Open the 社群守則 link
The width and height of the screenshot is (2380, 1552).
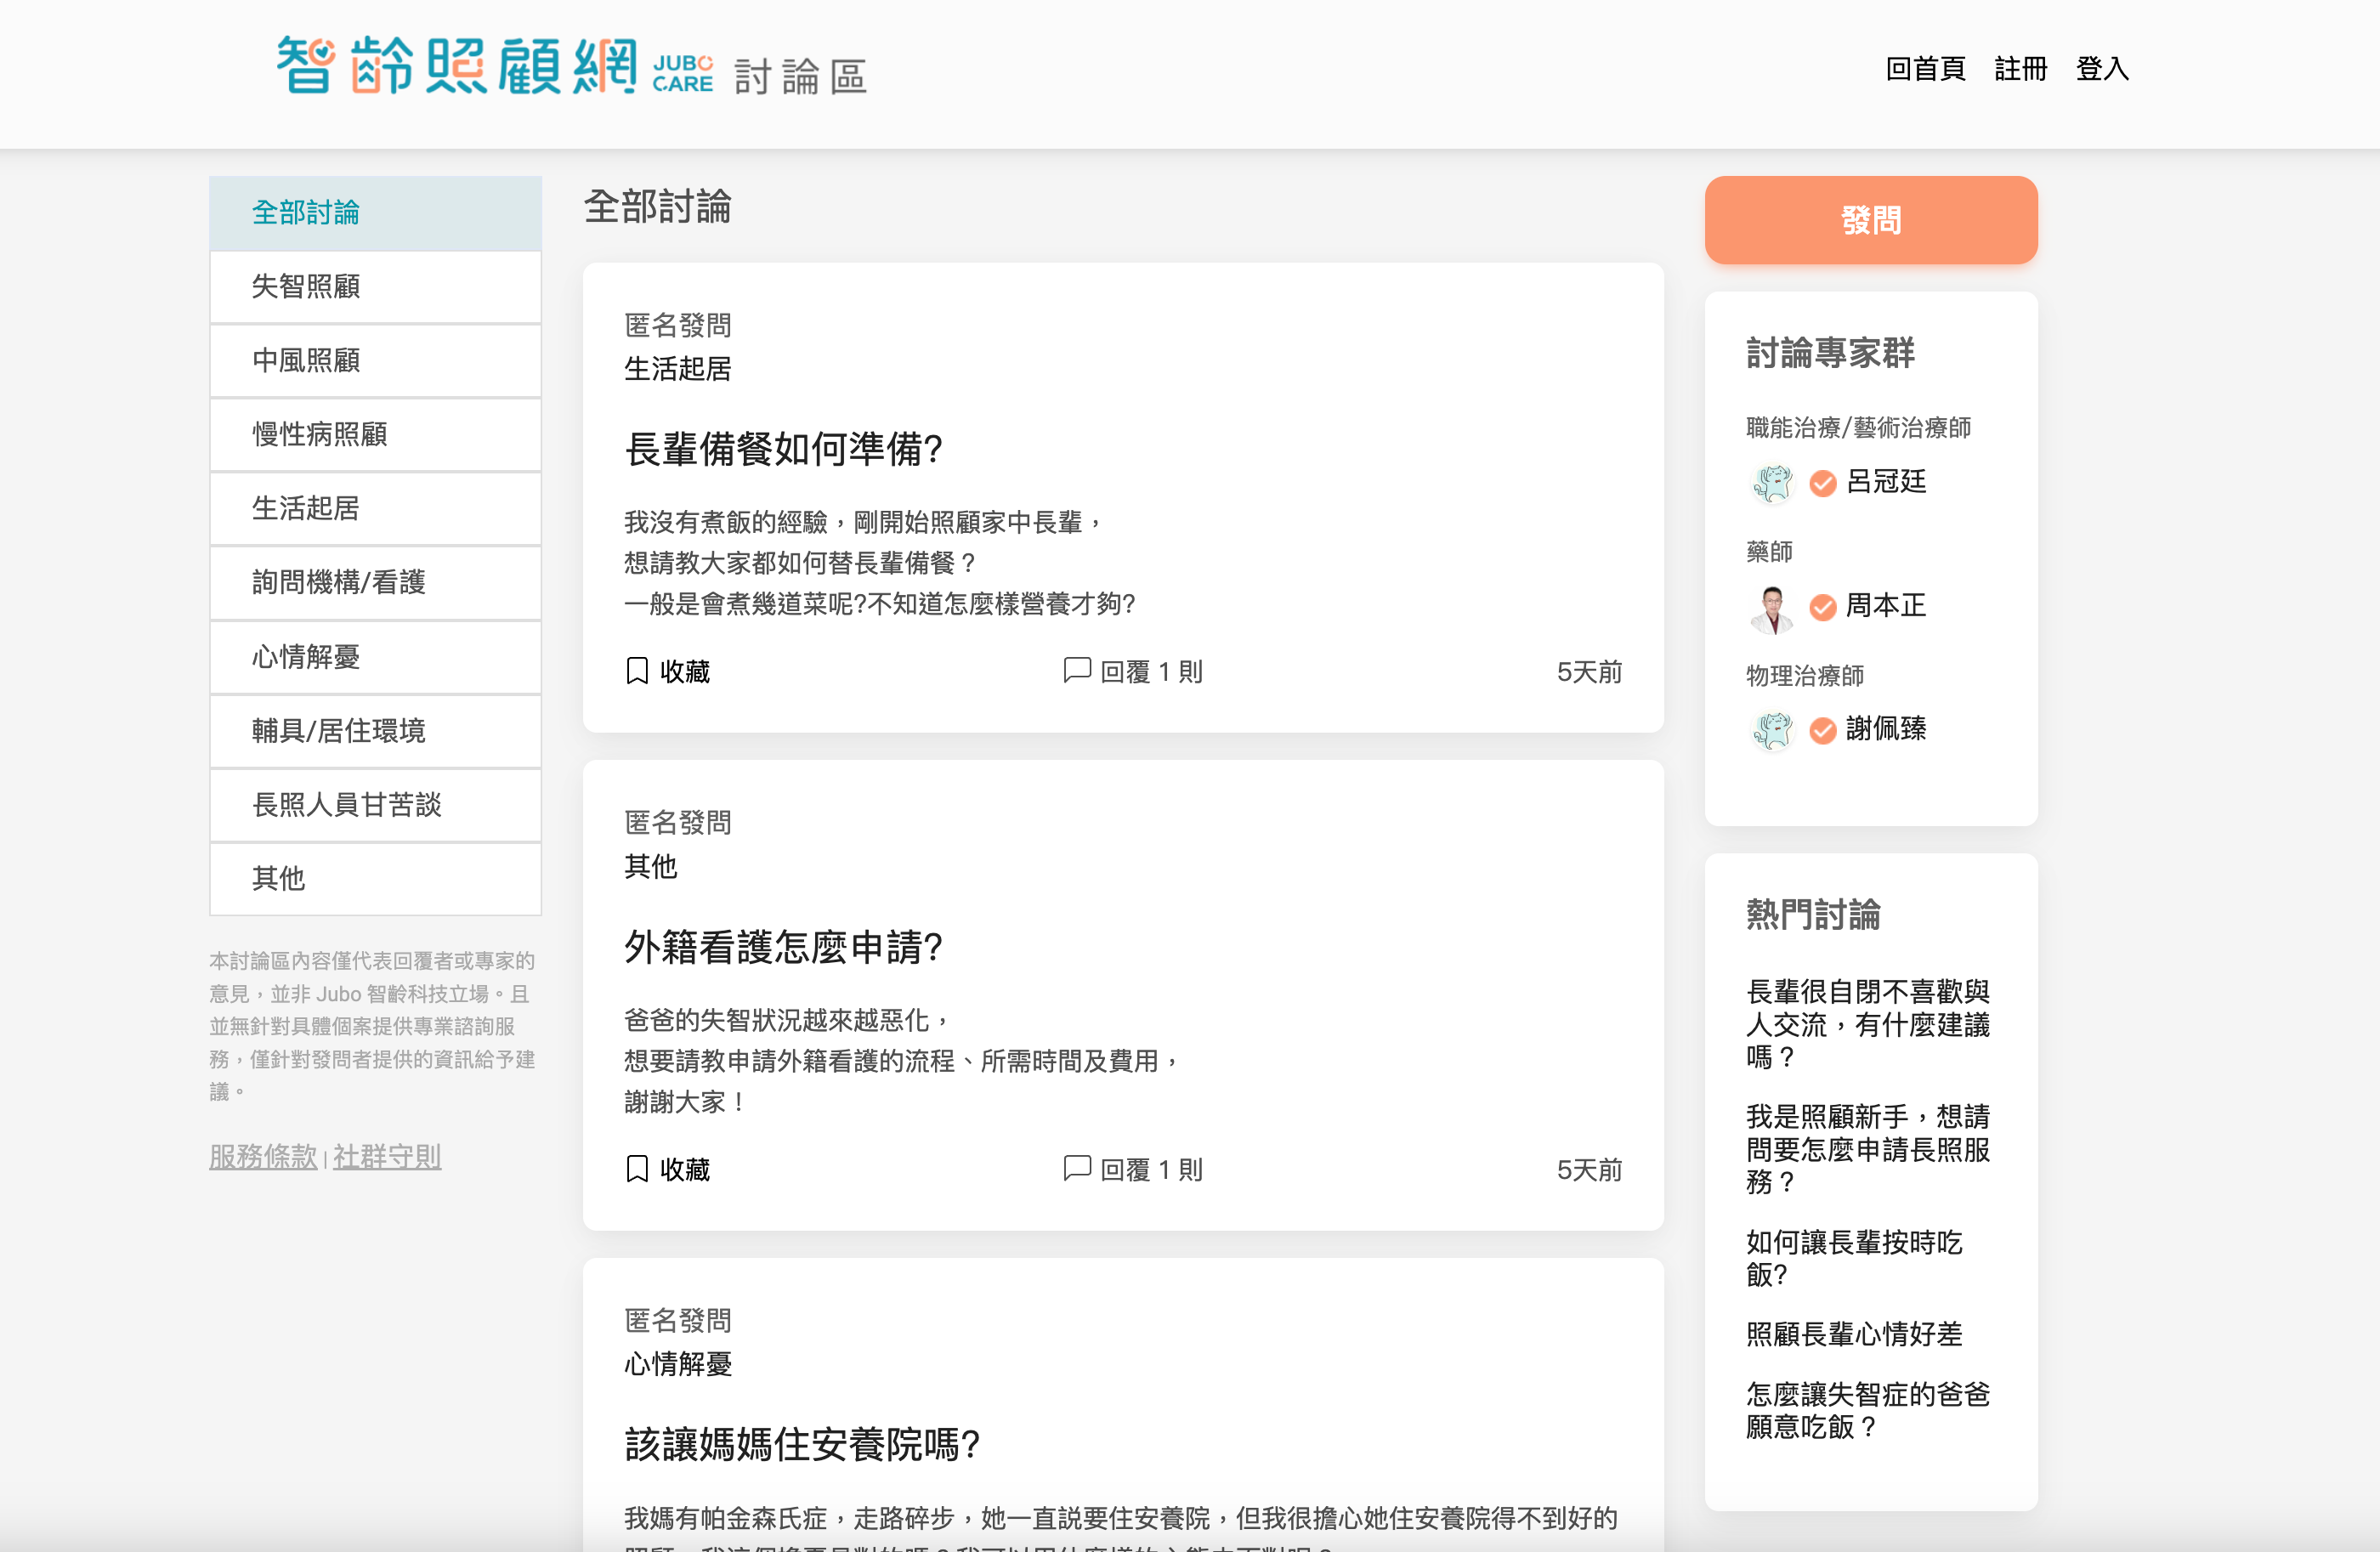pyautogui.click(x=387, y=1157)
